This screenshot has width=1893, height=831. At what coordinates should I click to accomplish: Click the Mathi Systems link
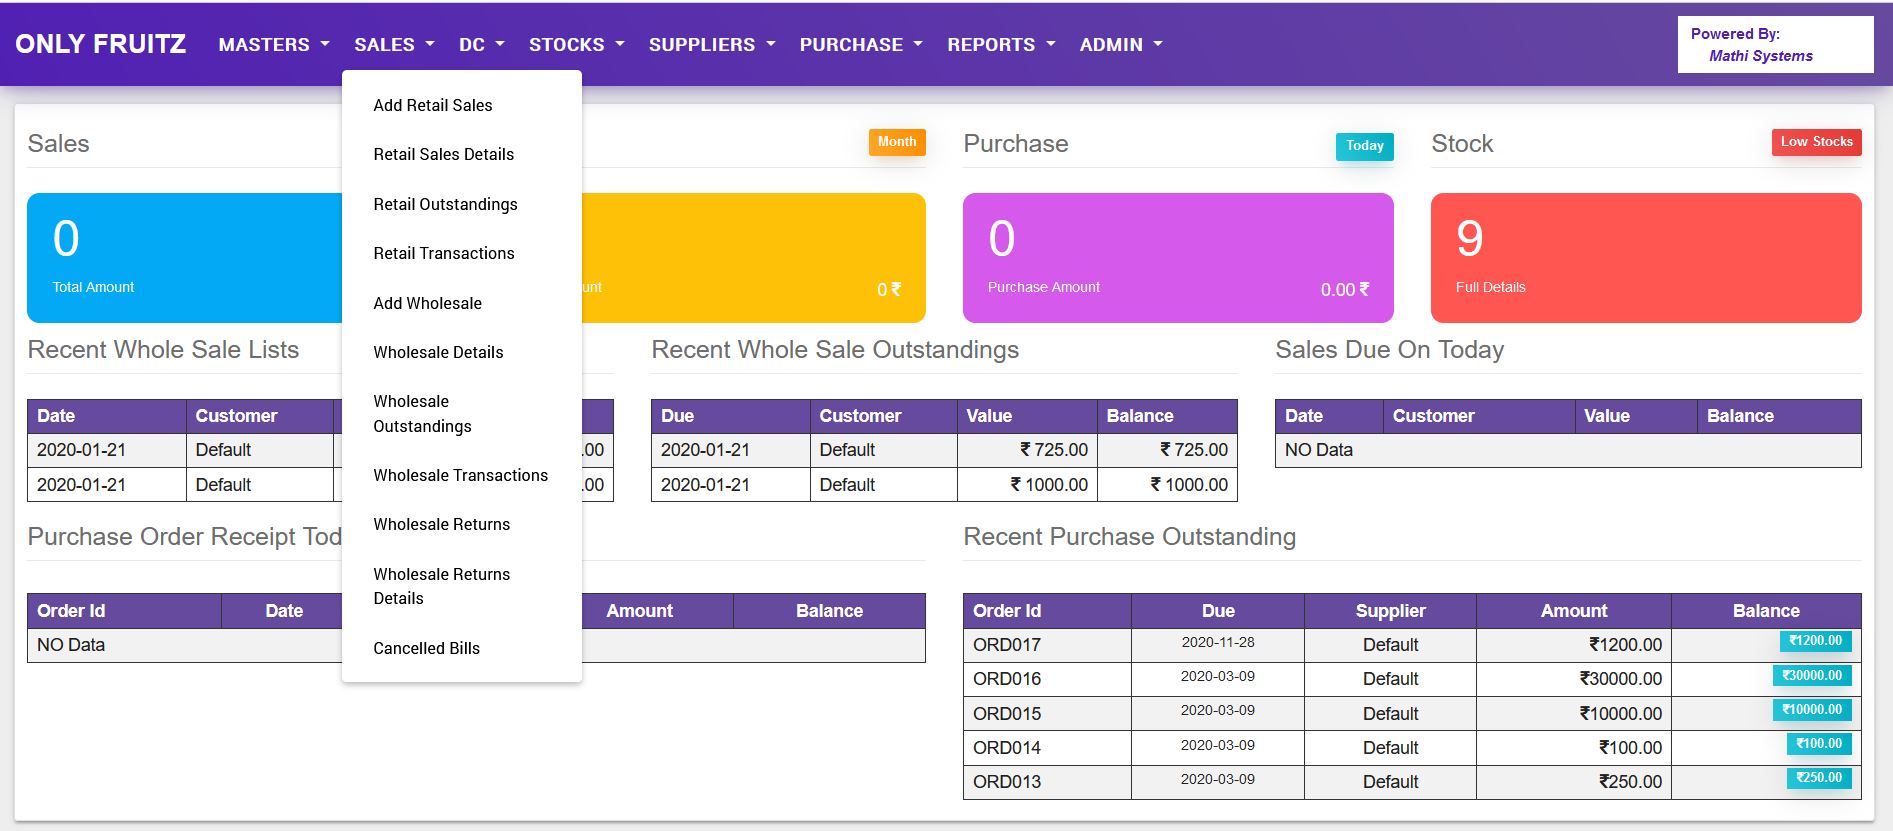[x=1760, y=56]
